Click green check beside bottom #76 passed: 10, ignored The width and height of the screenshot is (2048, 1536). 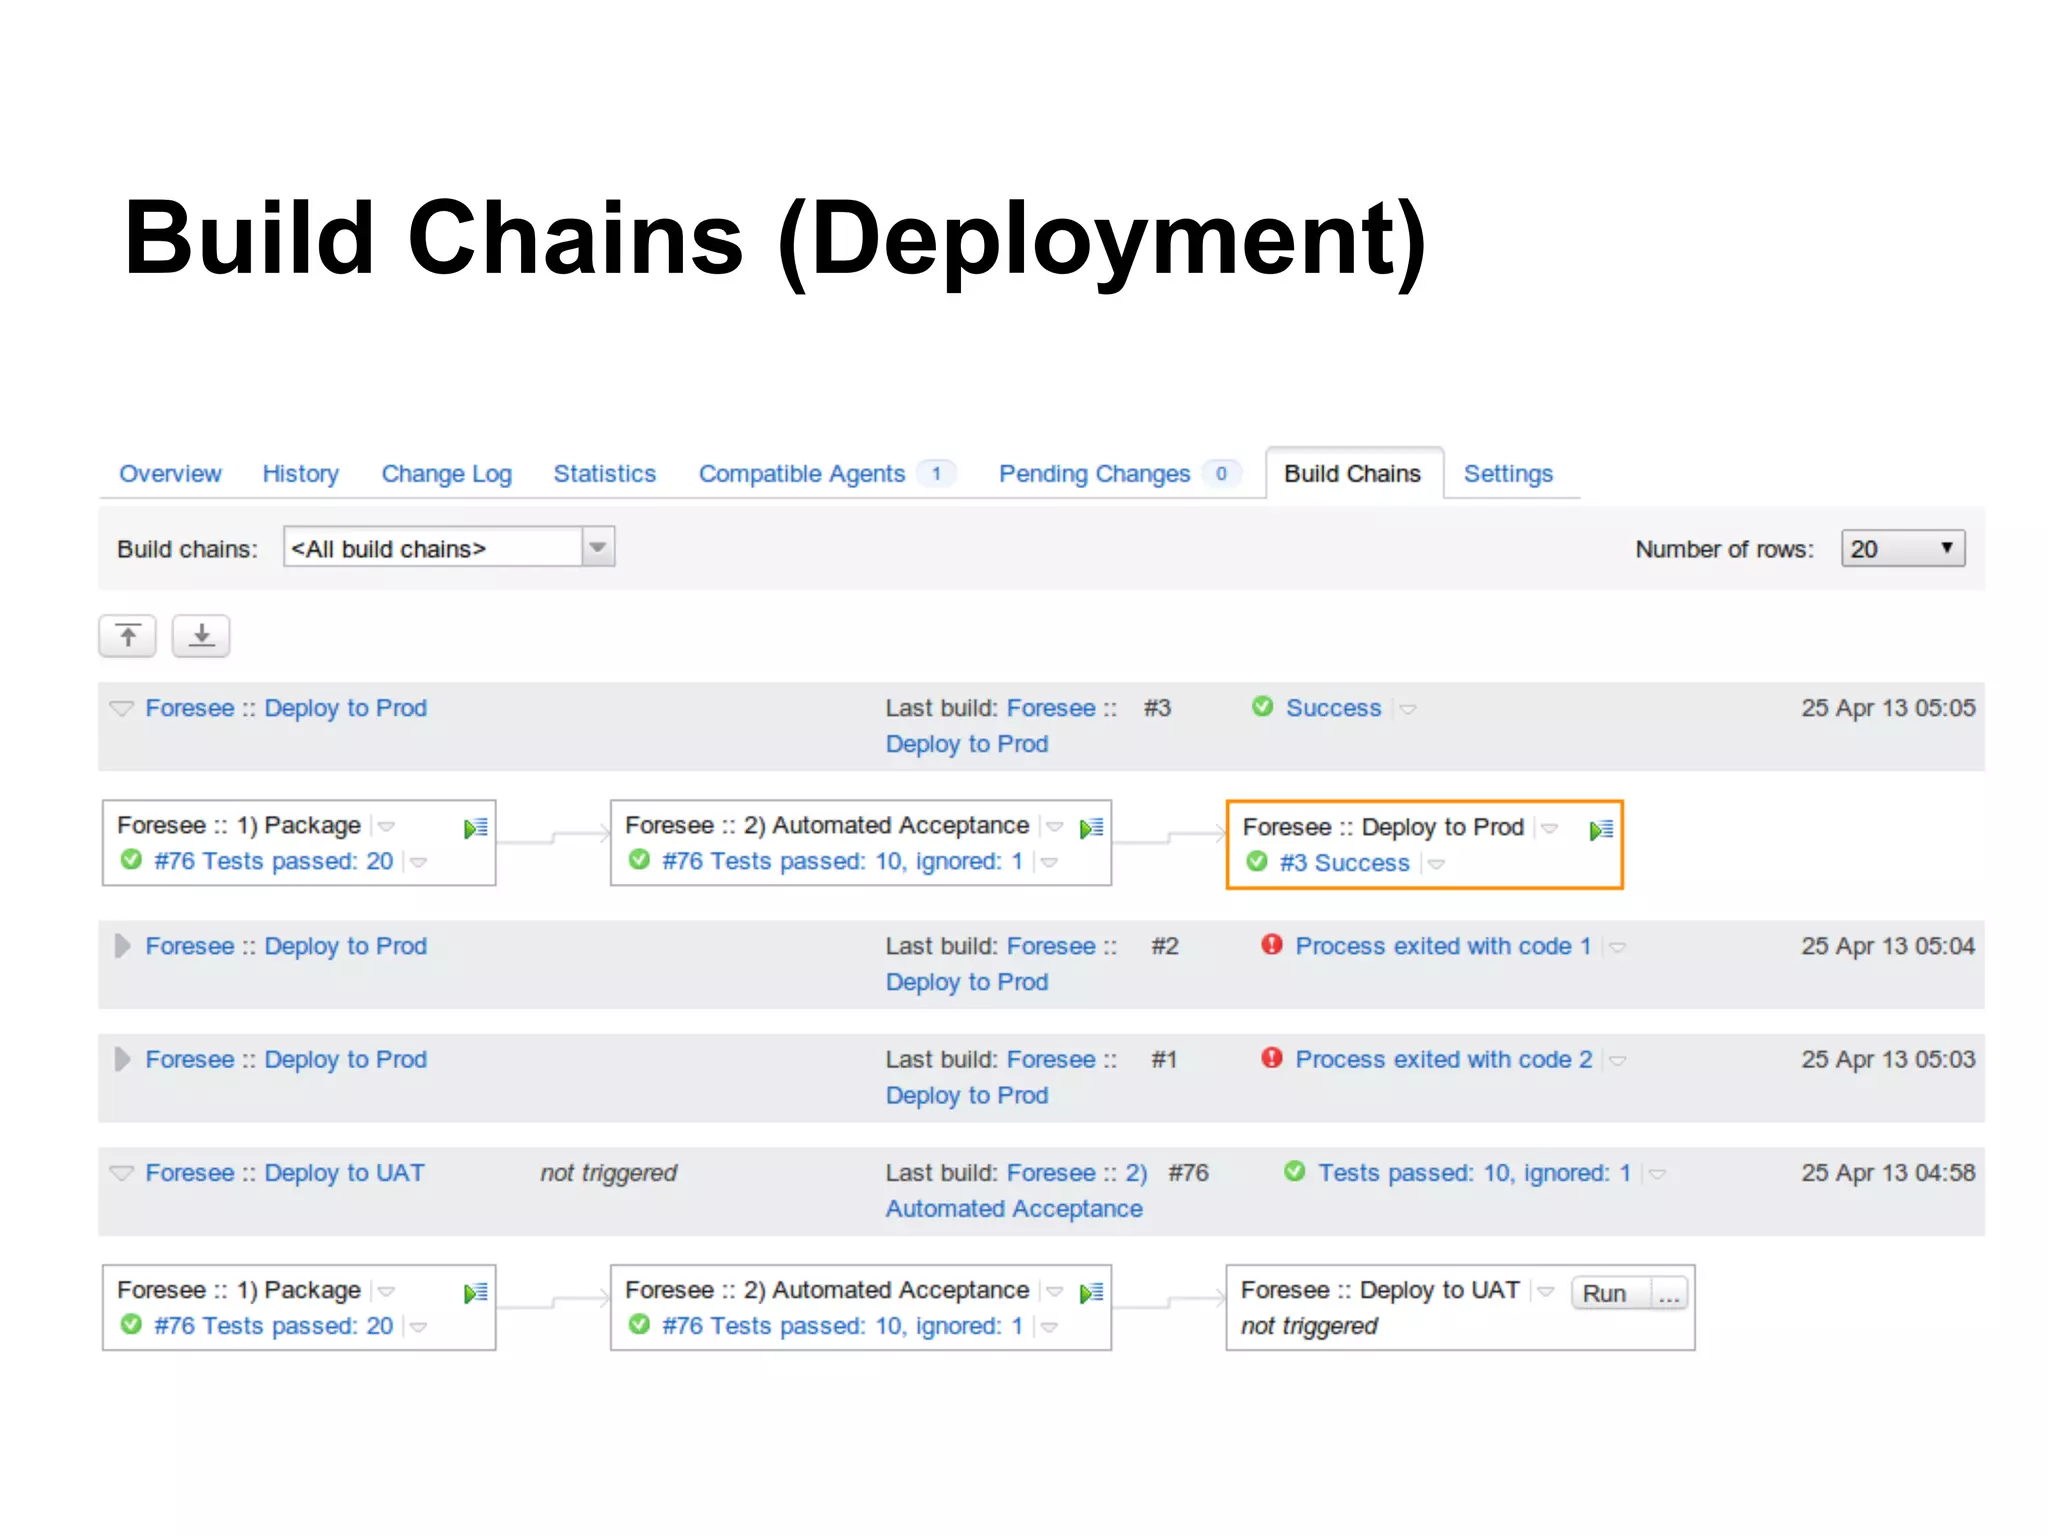[x=640, y=1325]
